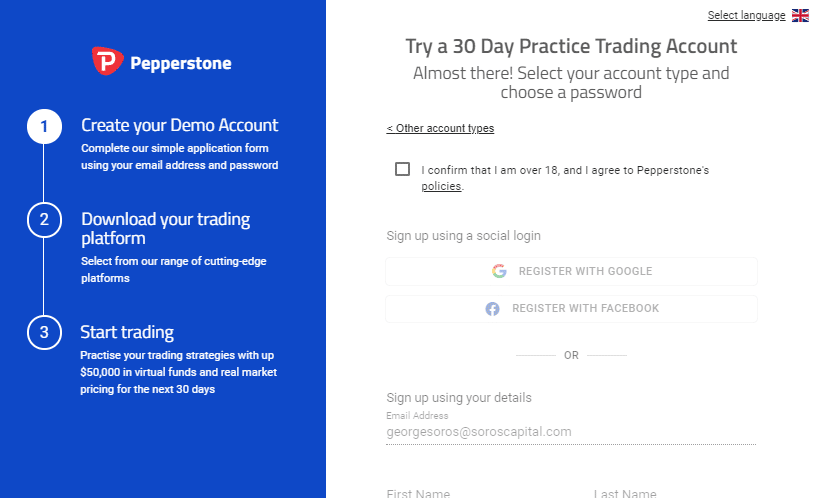Tick the over 18 confirmation checkbox

(x=402, y=169)
